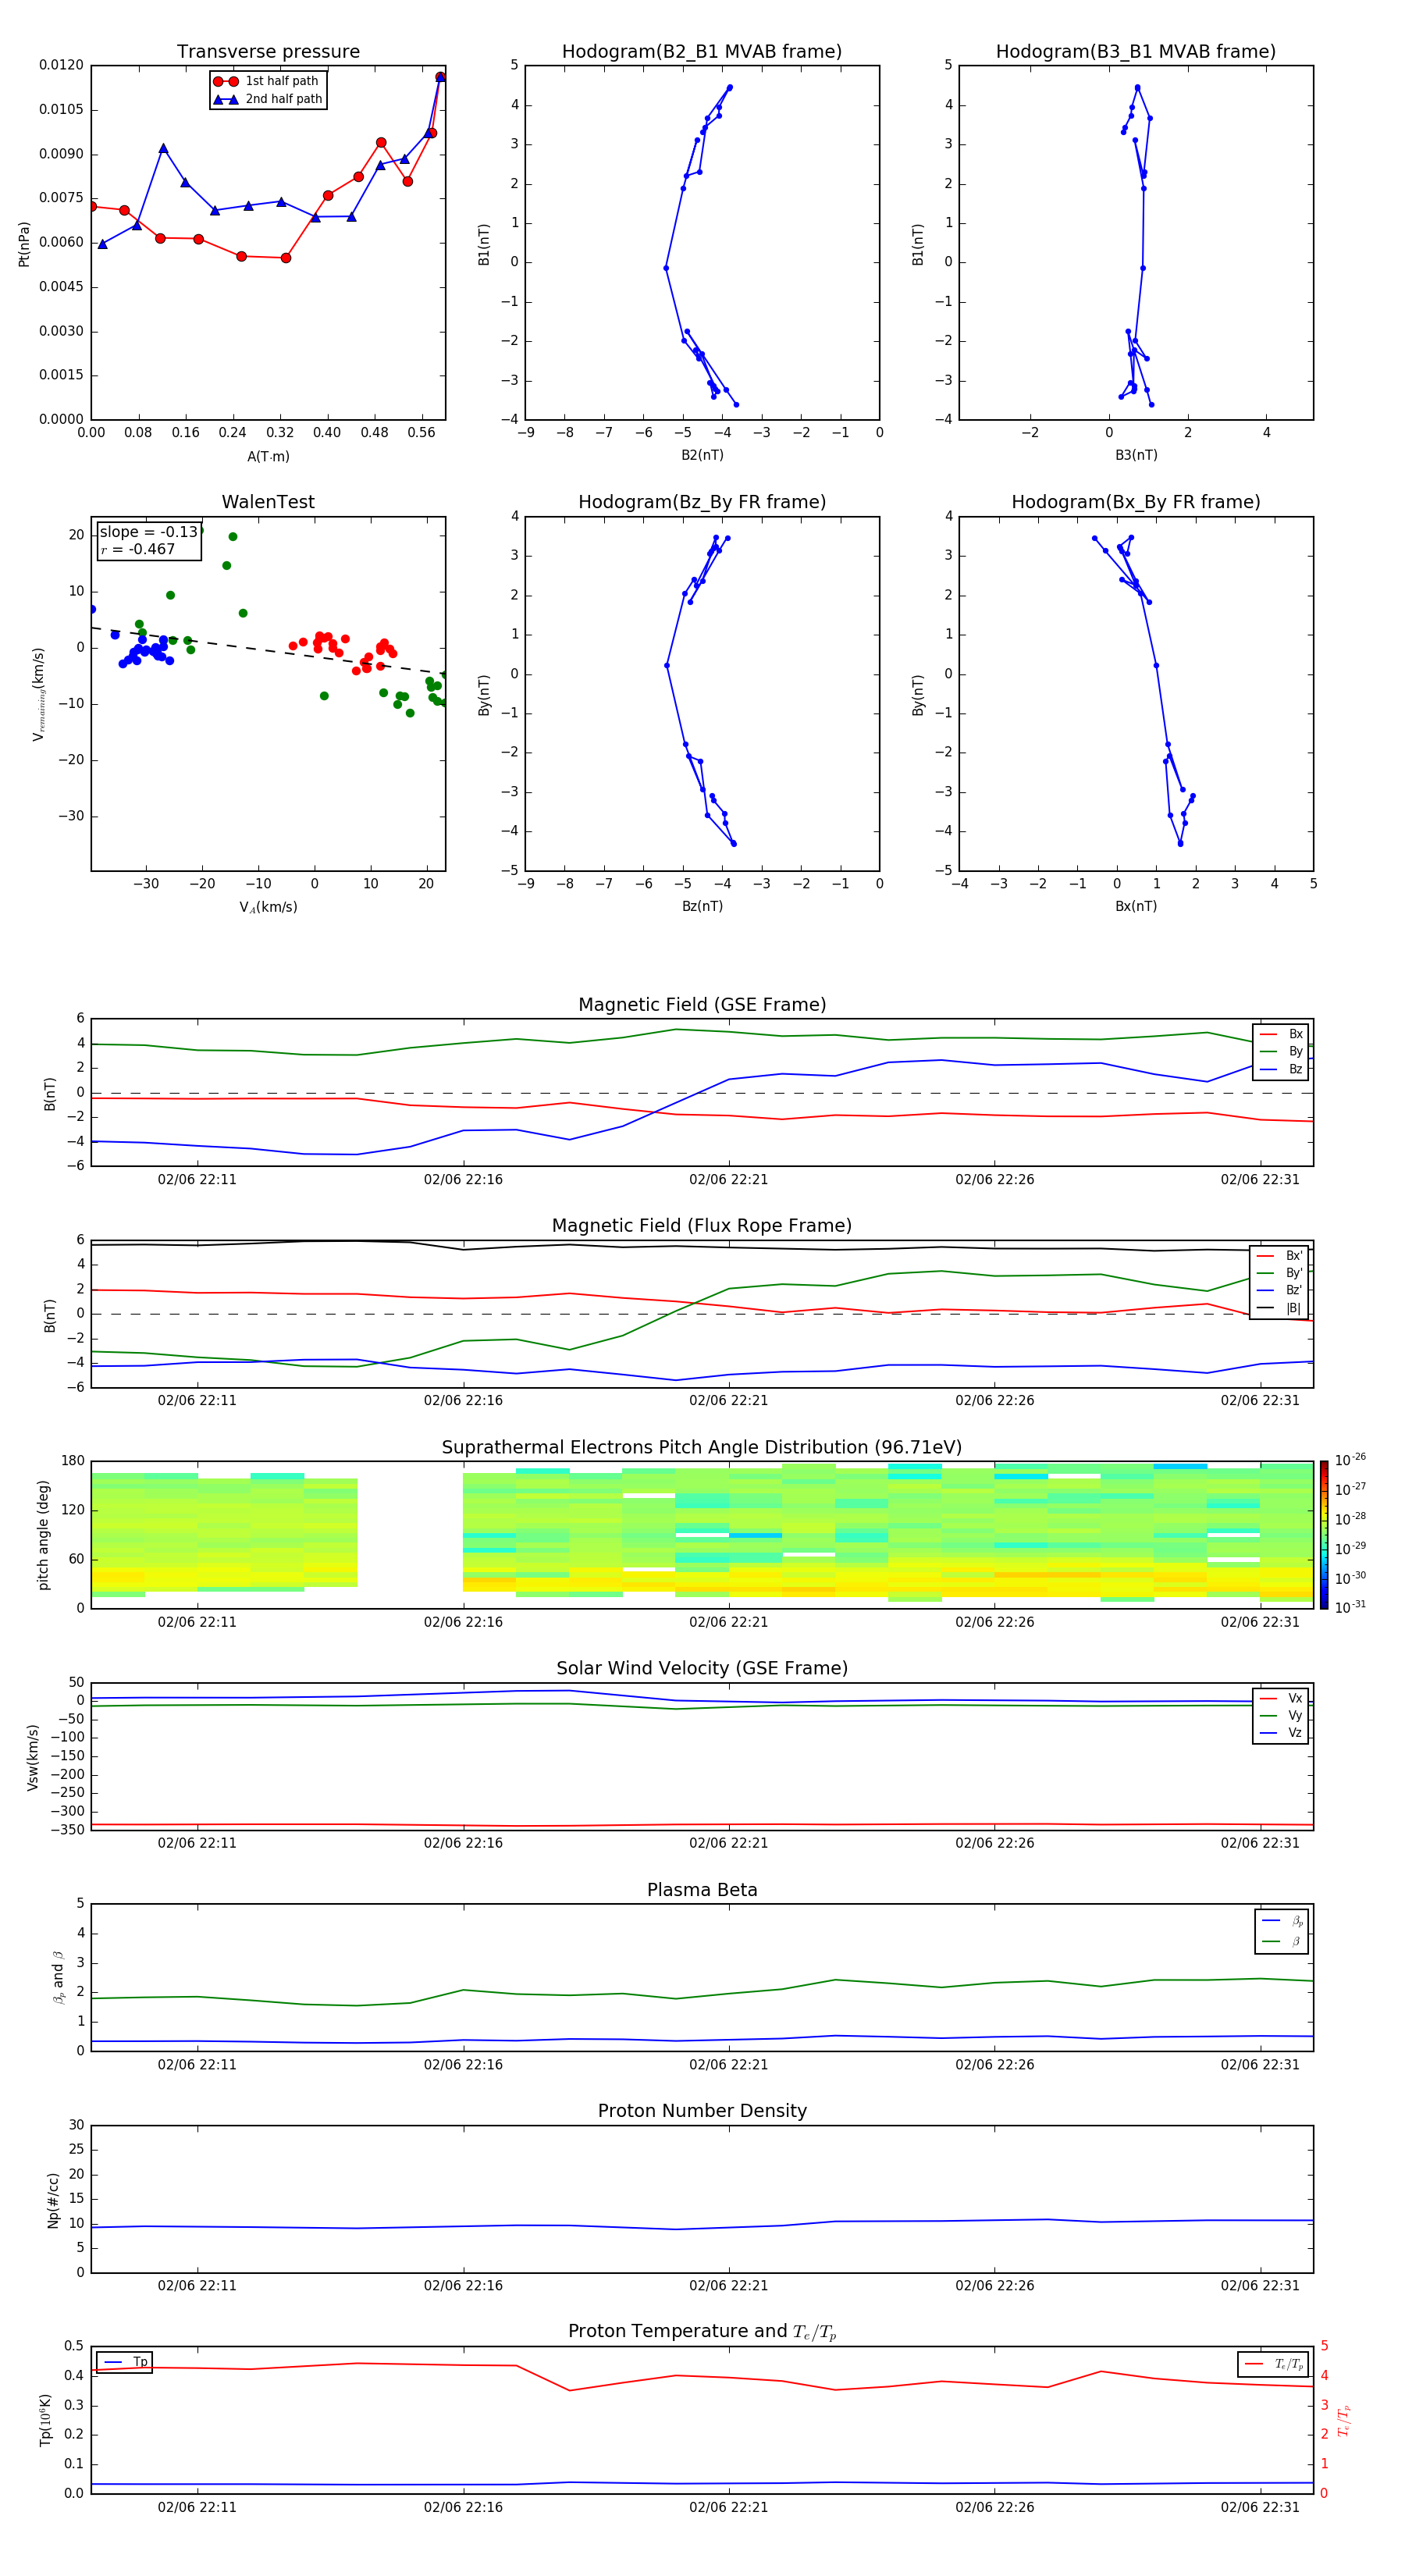Click "02/06 22:31" tick under Plasma Beta panel

(x=1260, y=2065)
